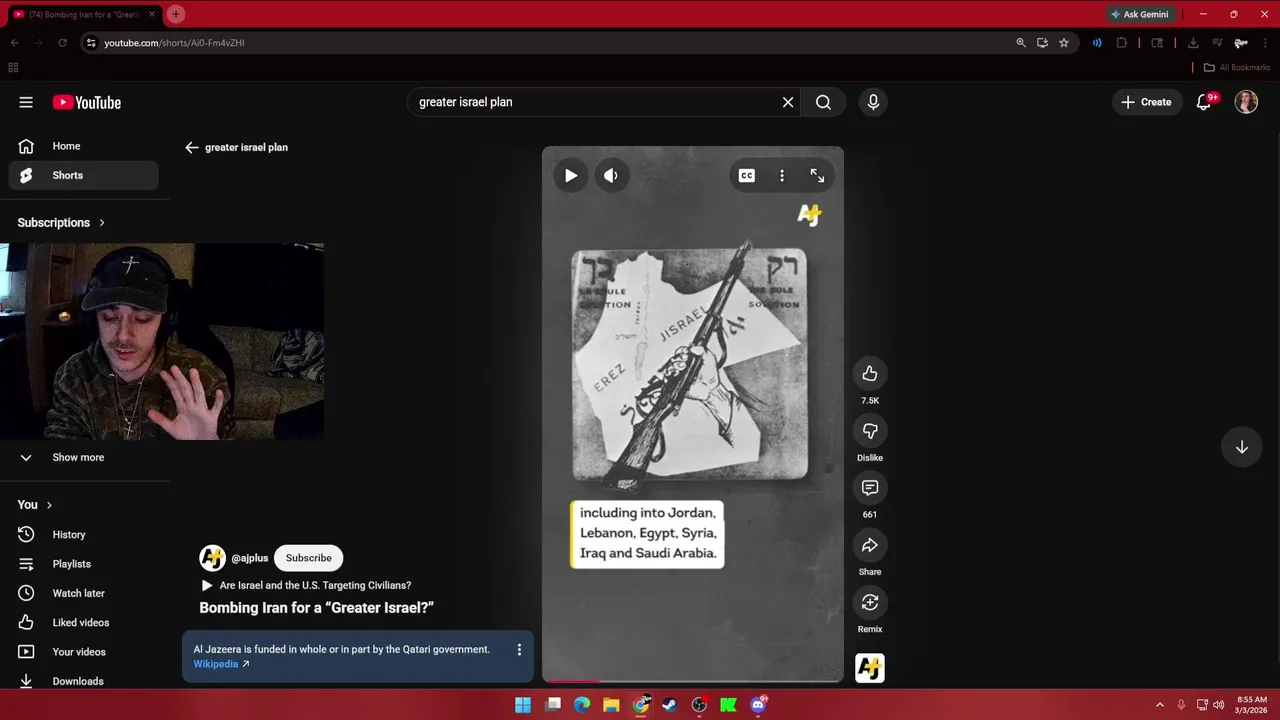Enter fullscreen on the Short
Screen dimensions: 1280x720
817,176
